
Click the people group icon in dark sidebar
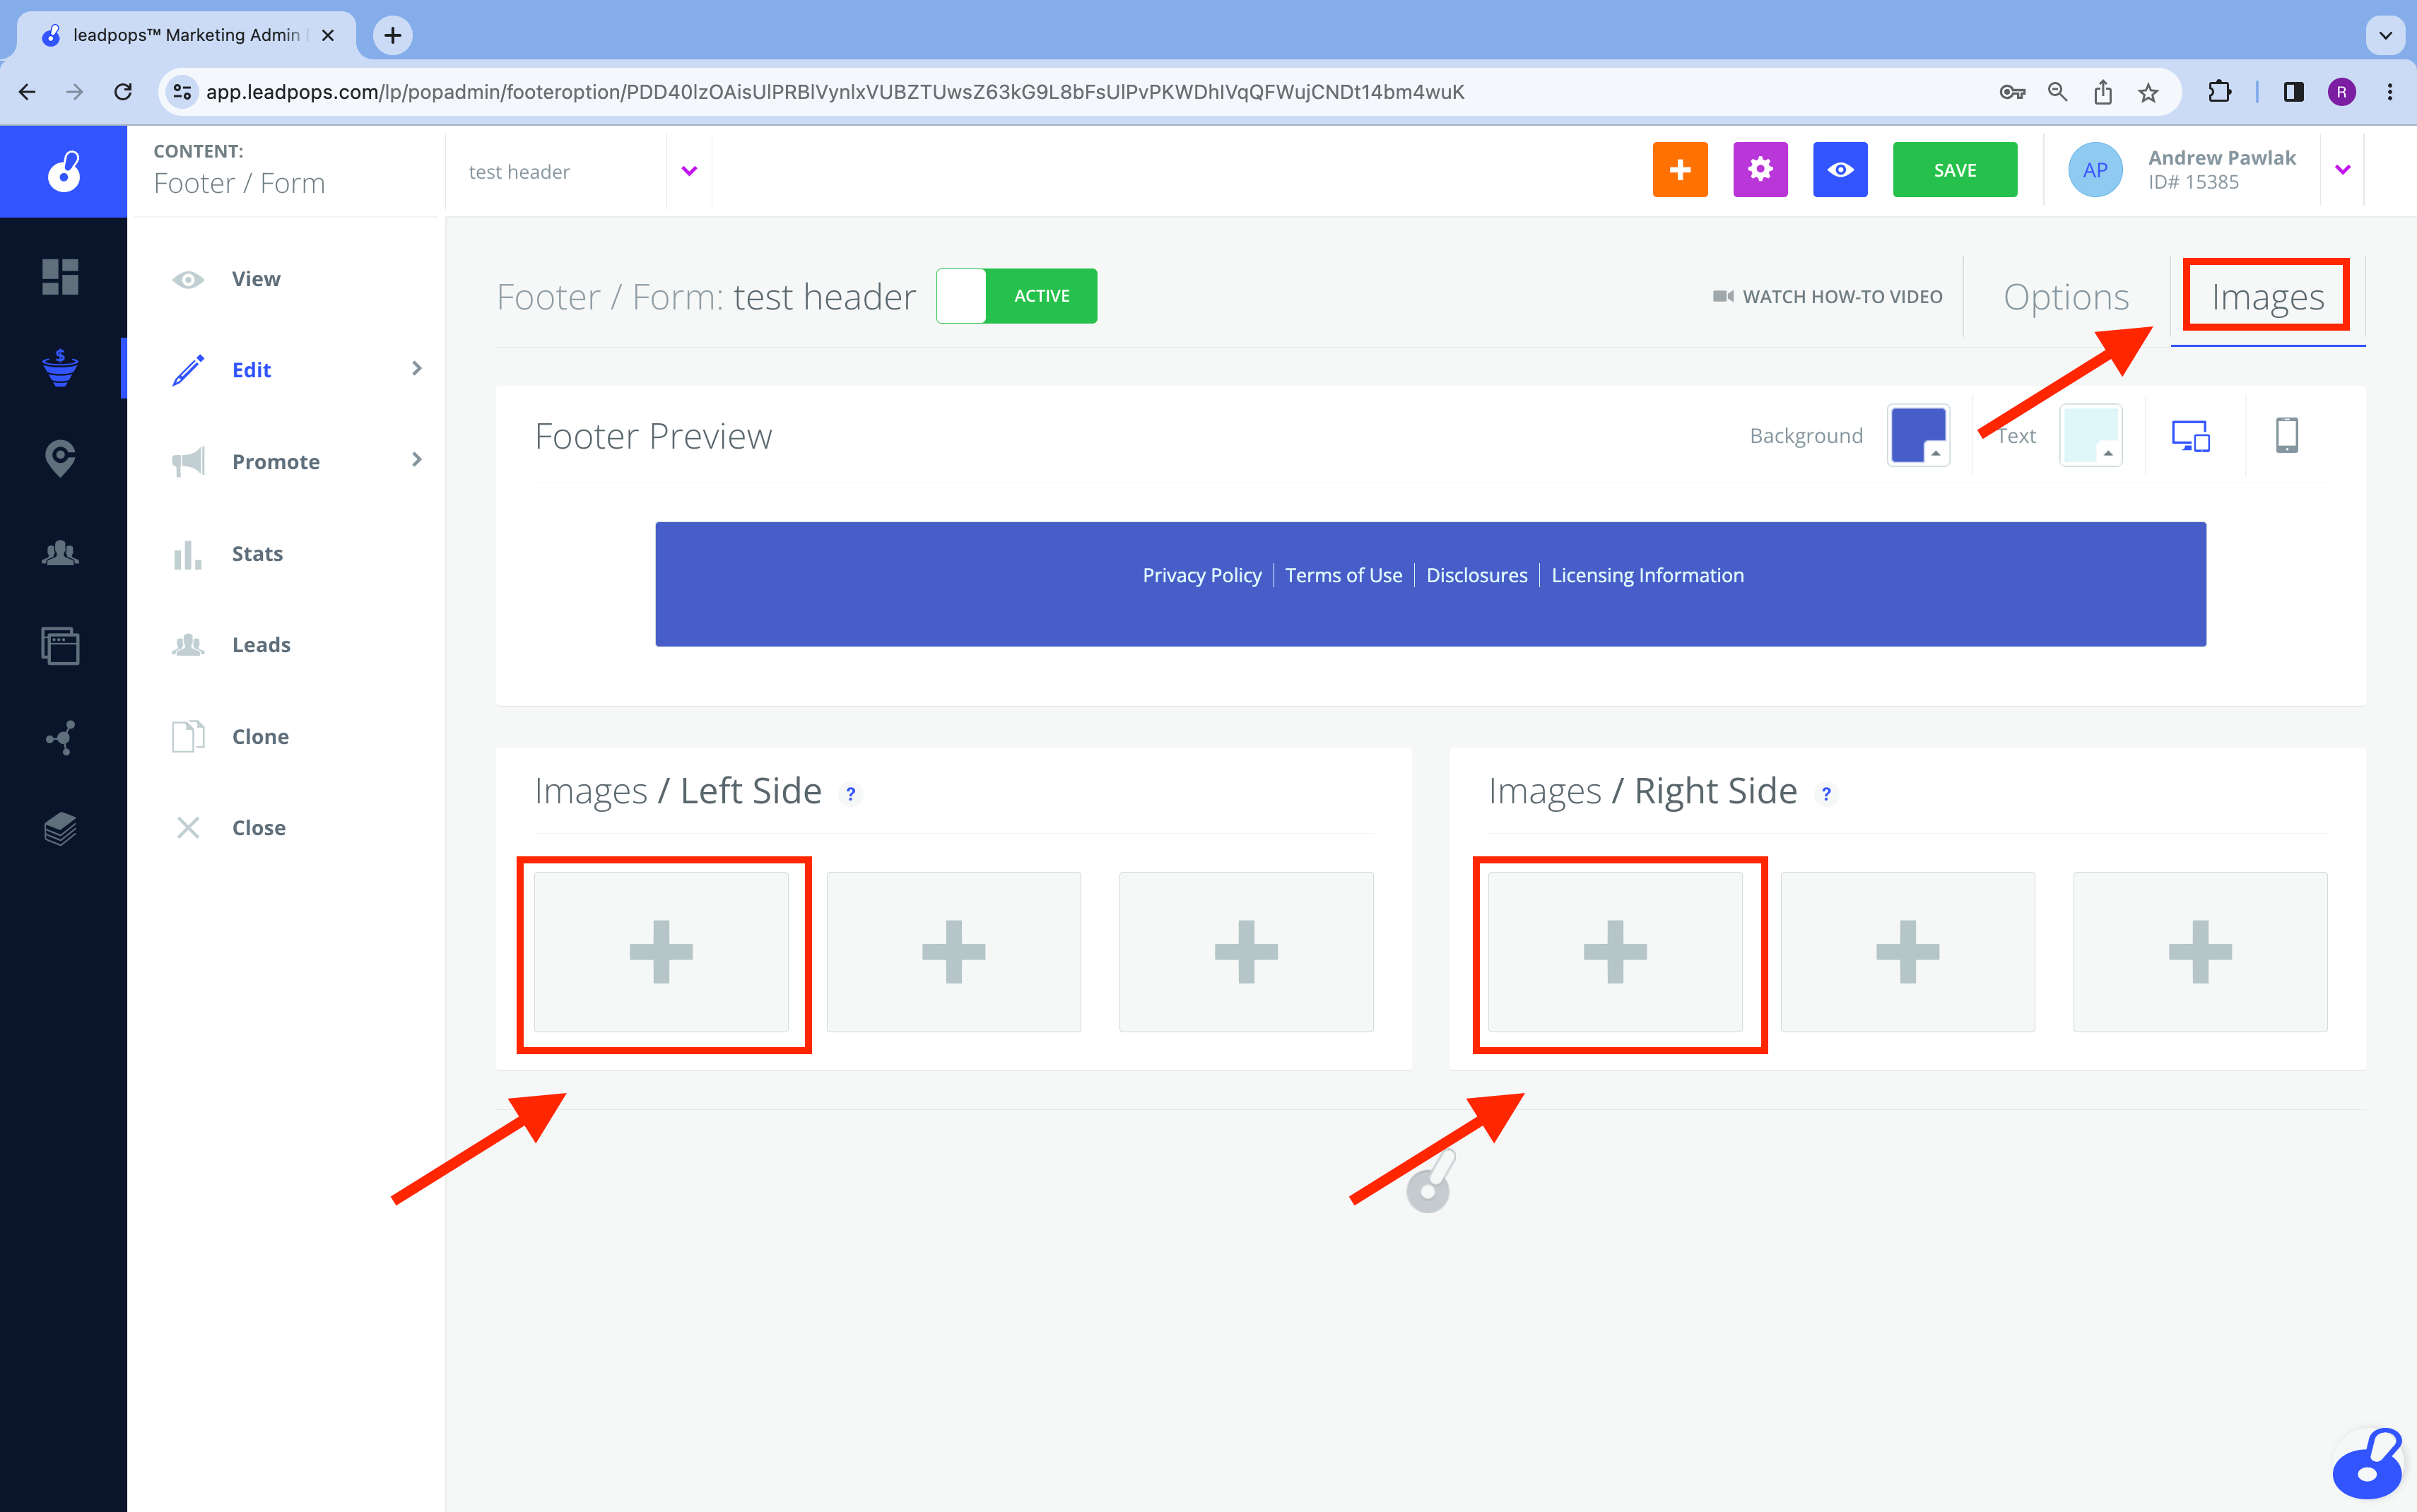[60, 553]
